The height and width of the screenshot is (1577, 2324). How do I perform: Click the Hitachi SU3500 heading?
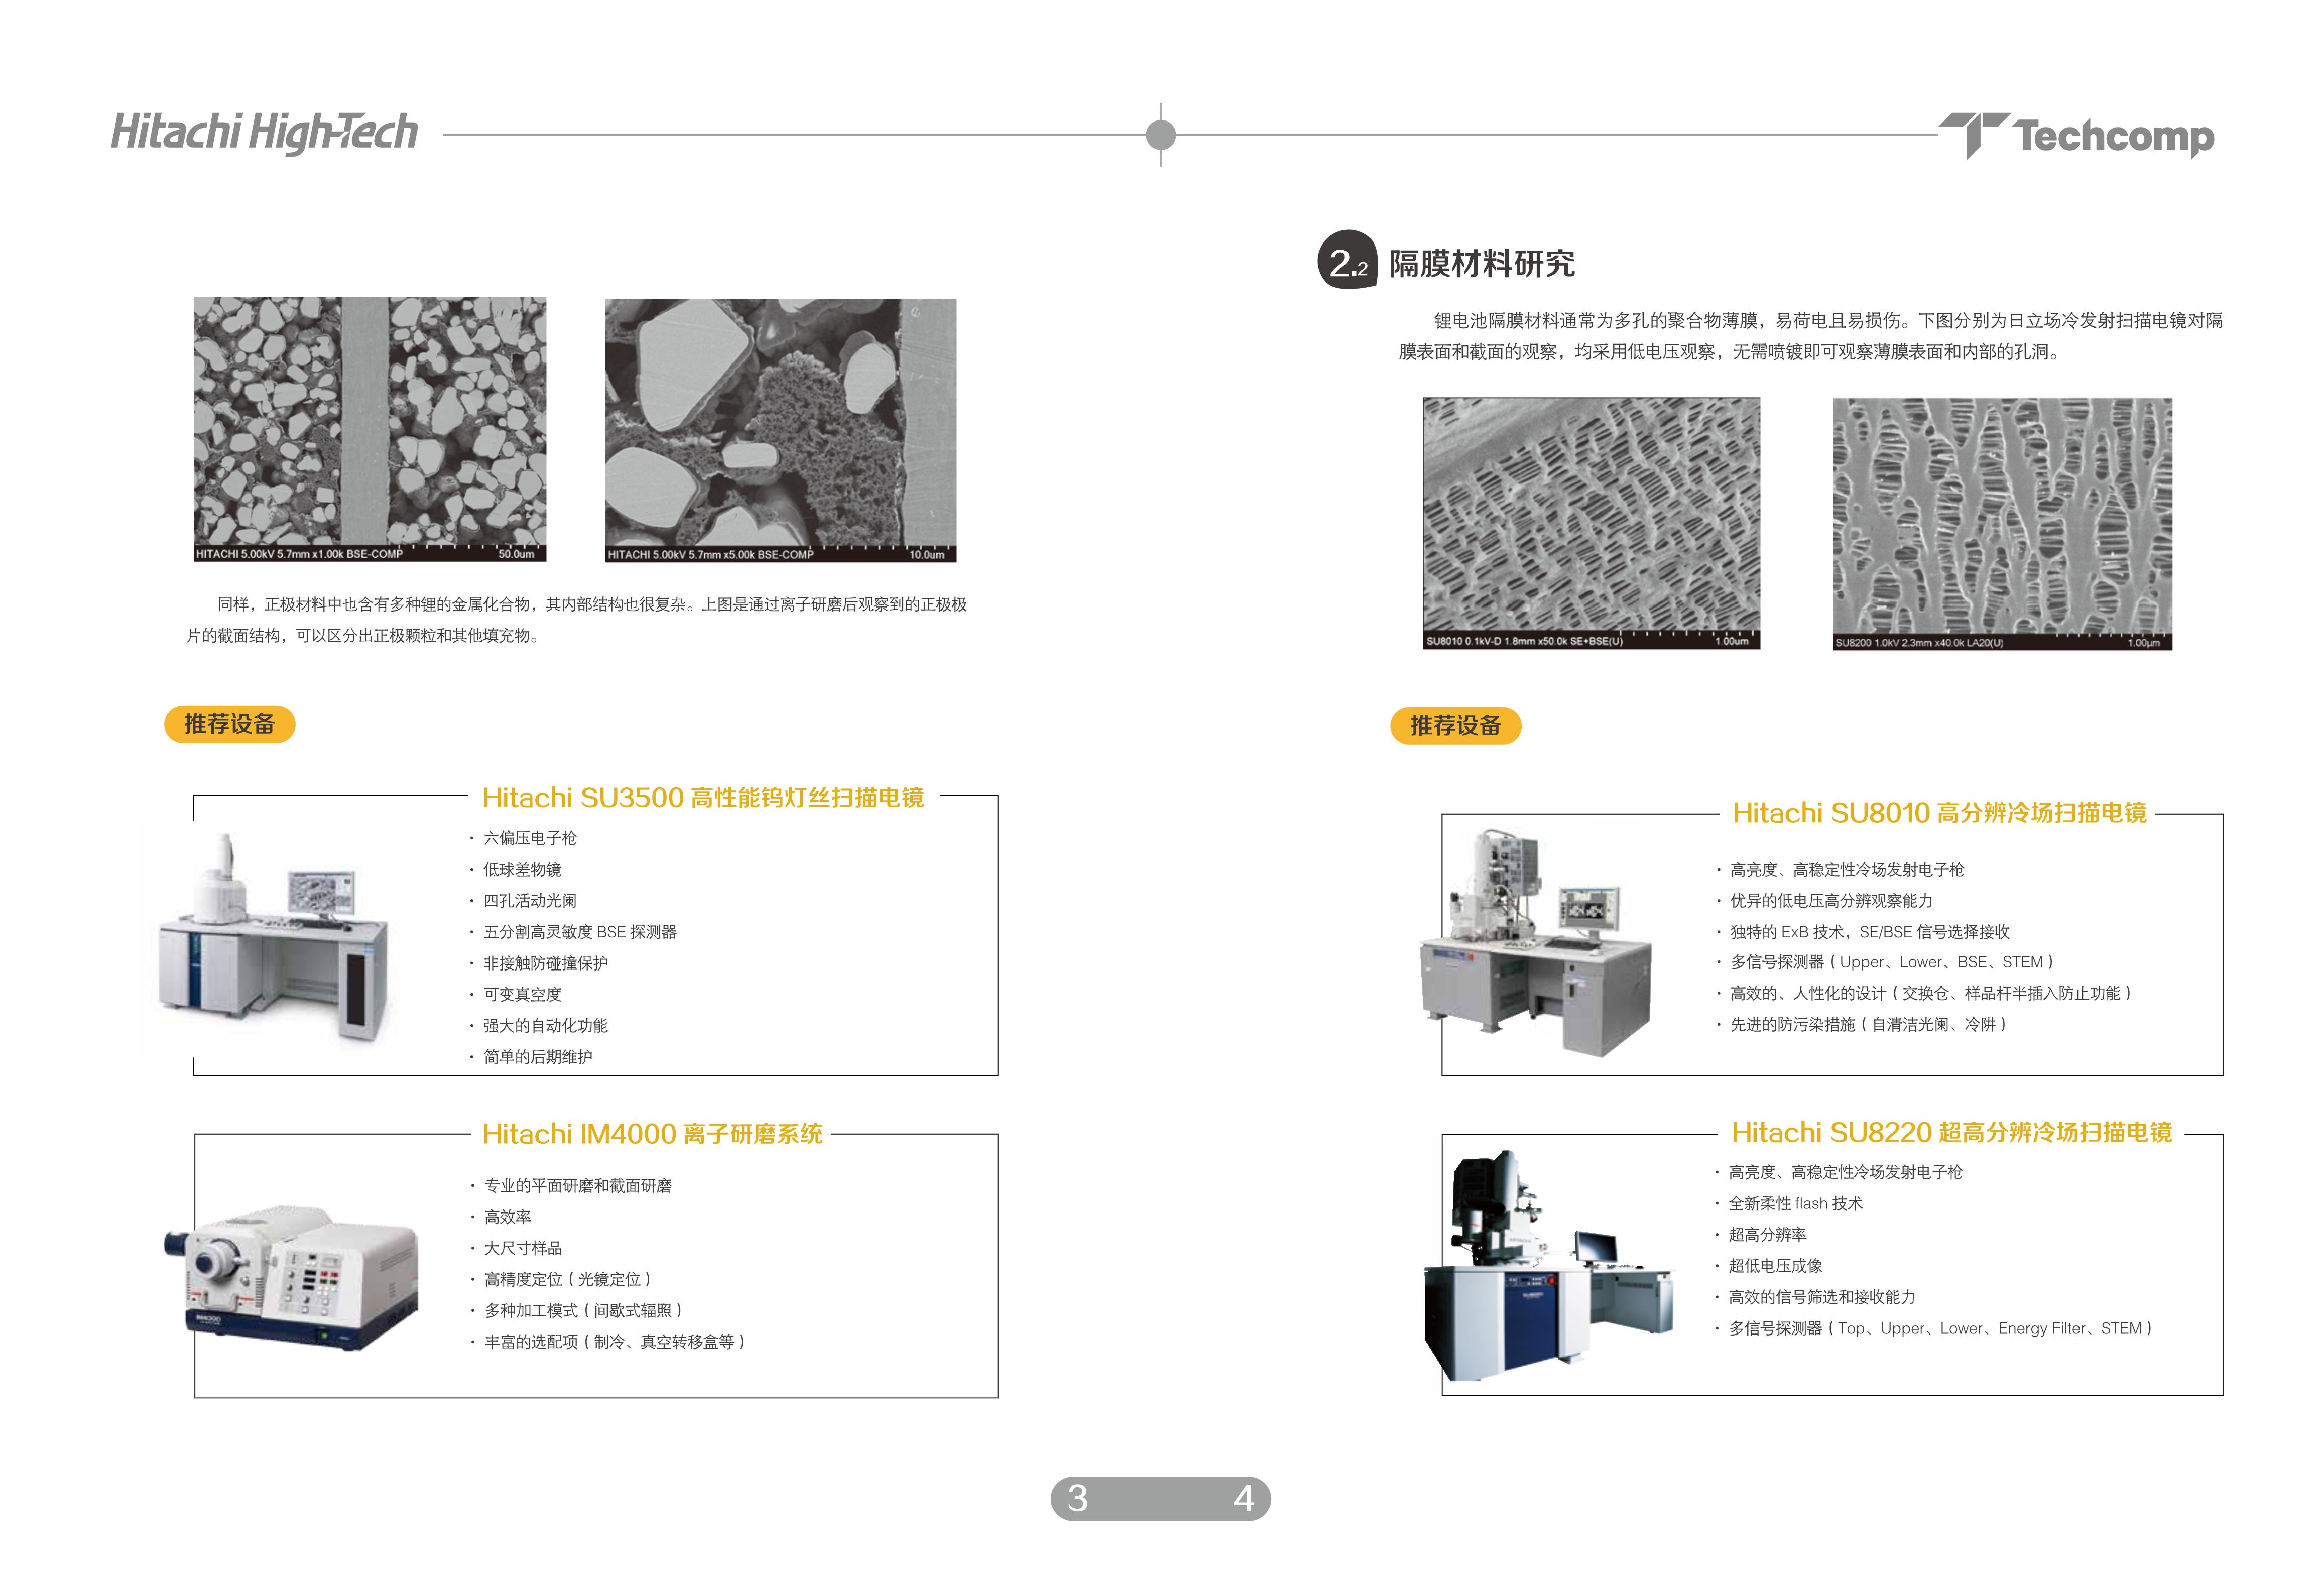pyautogui.click(x=703, y=797)
